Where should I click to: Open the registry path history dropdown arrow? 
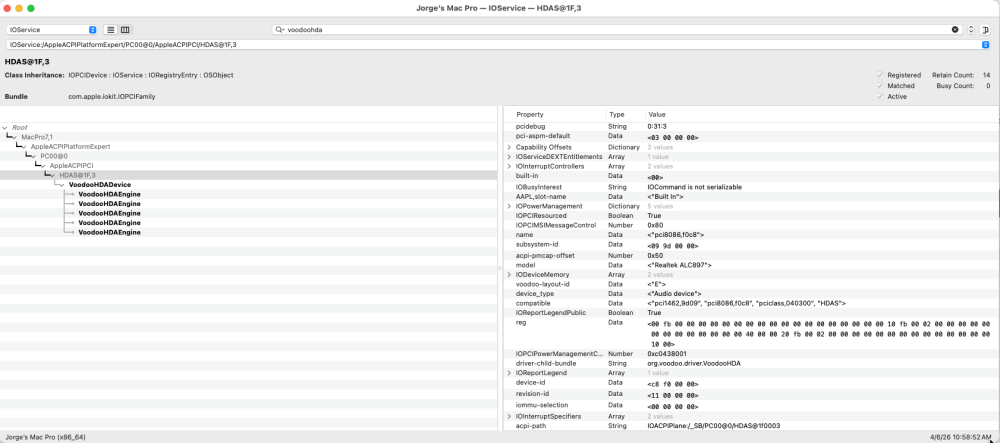click(985, 45)
